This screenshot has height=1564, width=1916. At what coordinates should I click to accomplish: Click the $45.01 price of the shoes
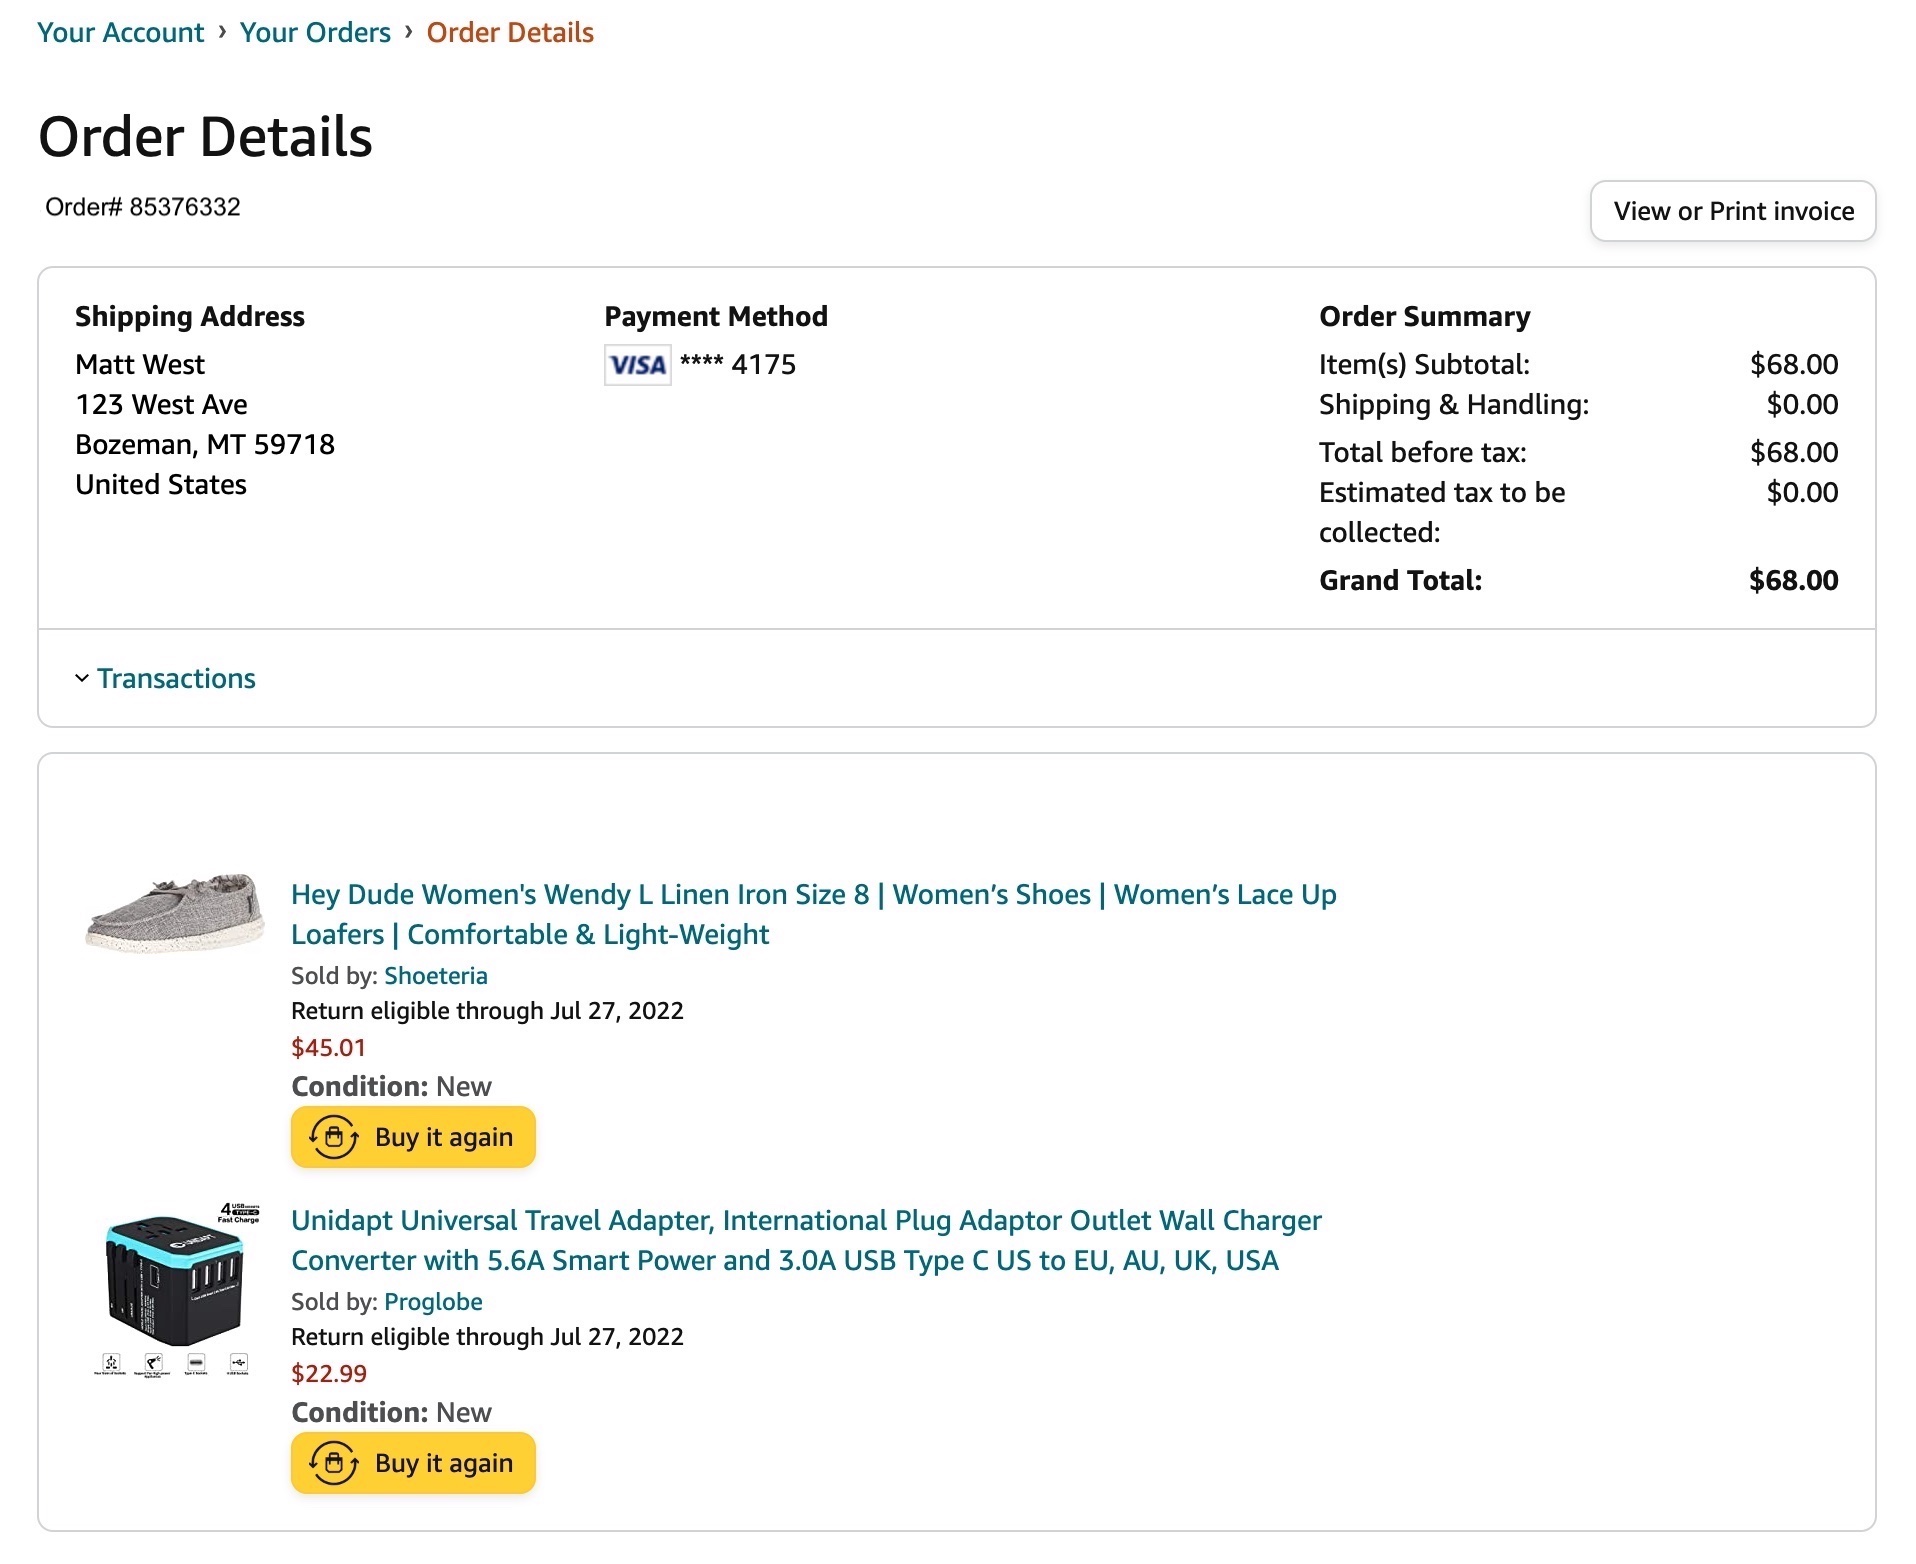pyautogui.click(x=328, y=1047)
